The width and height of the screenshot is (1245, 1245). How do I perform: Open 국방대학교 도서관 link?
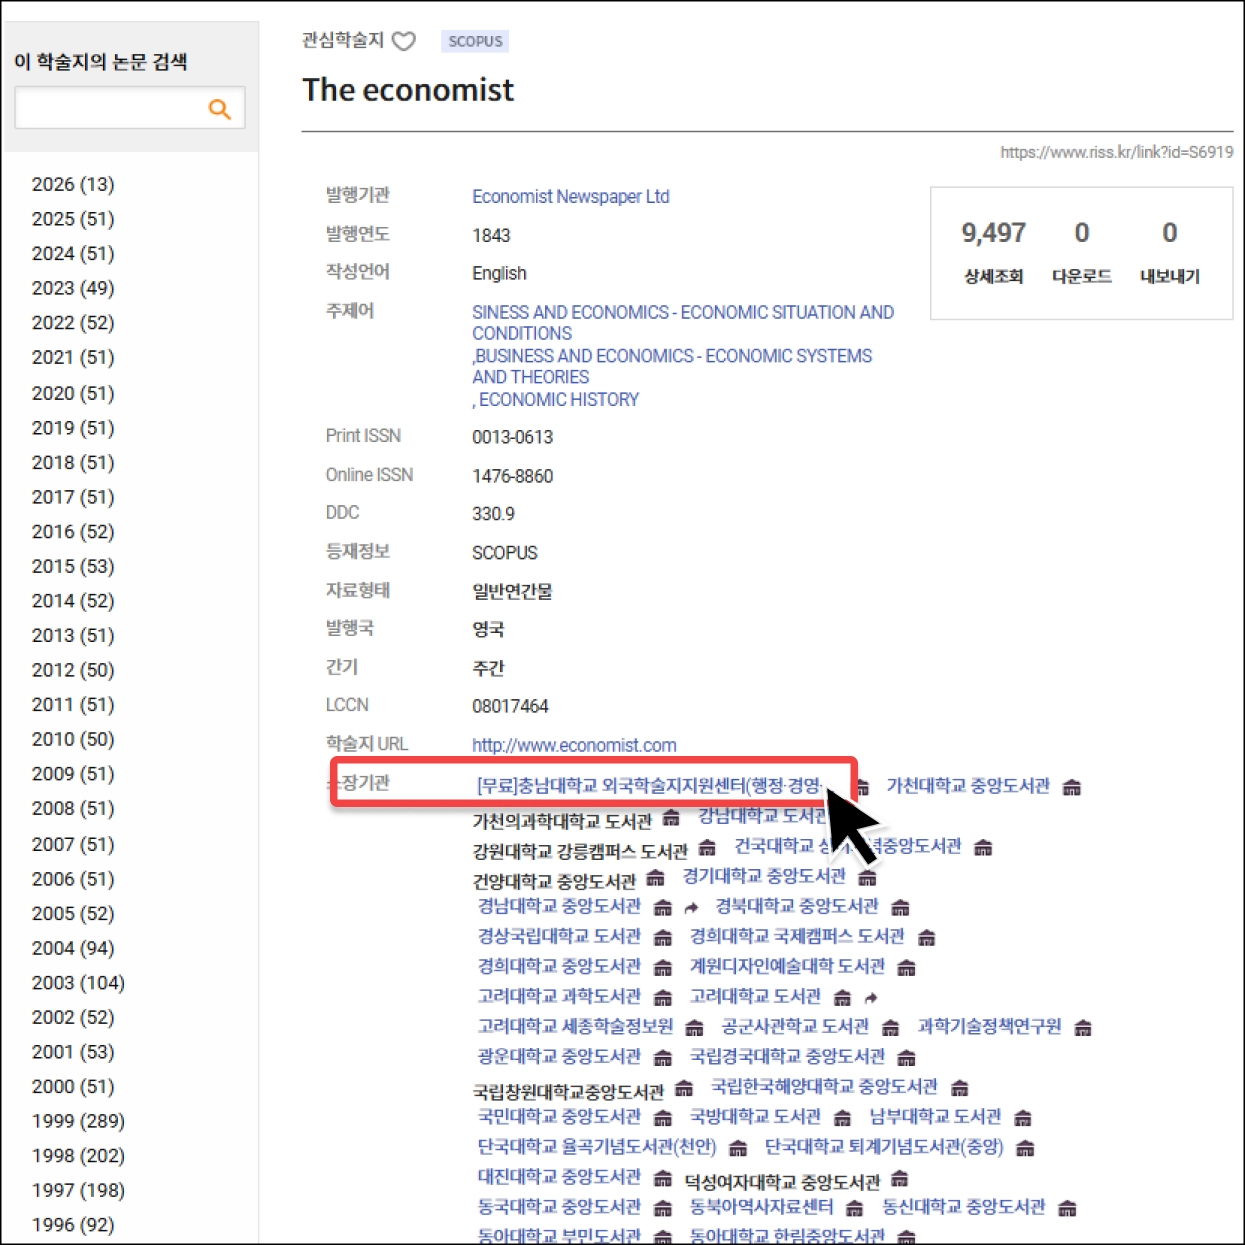[755, 1116]
